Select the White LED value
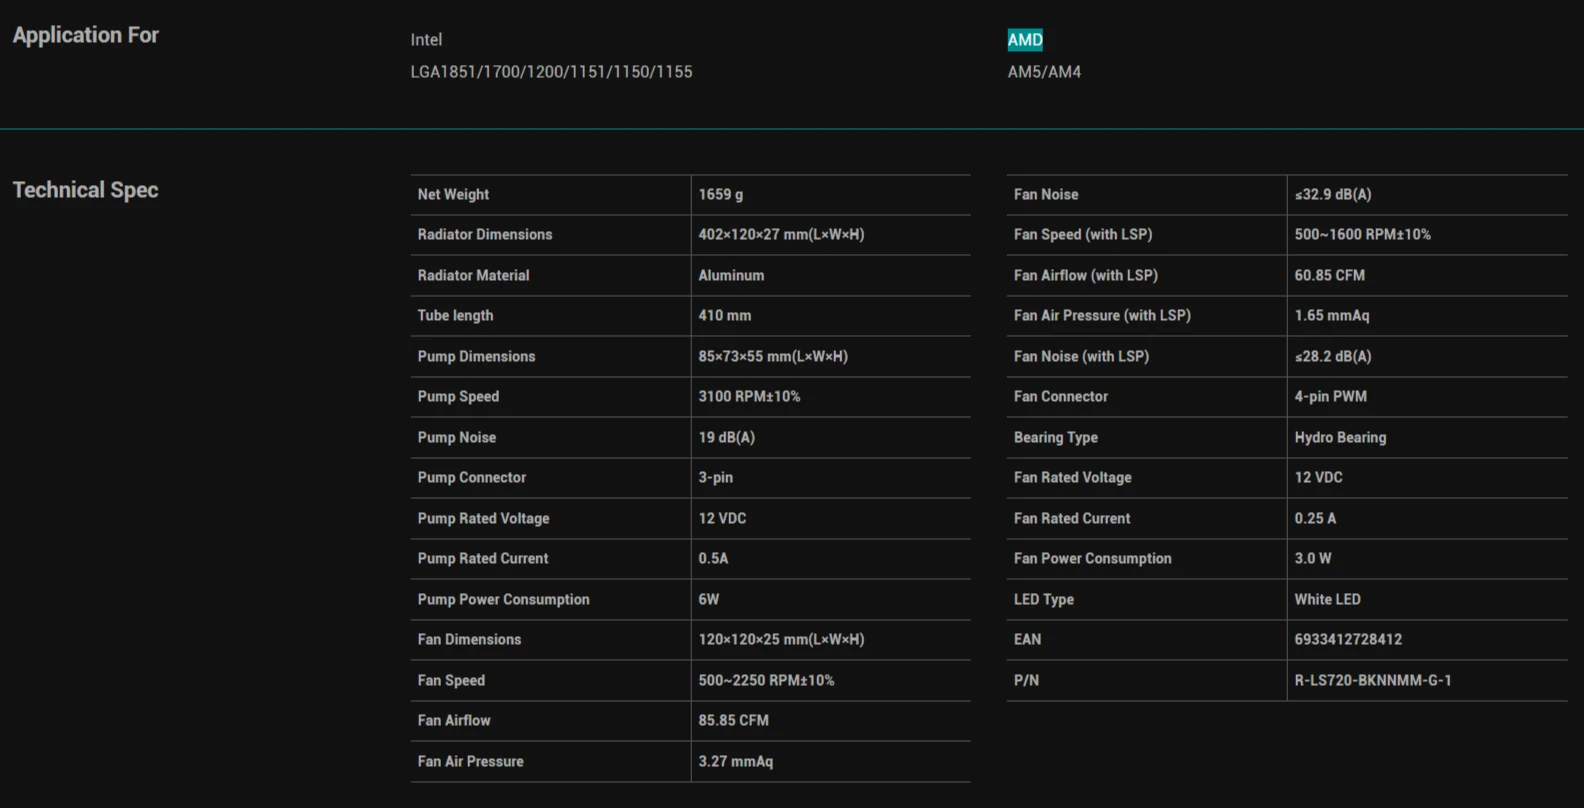 [1327, 600]
